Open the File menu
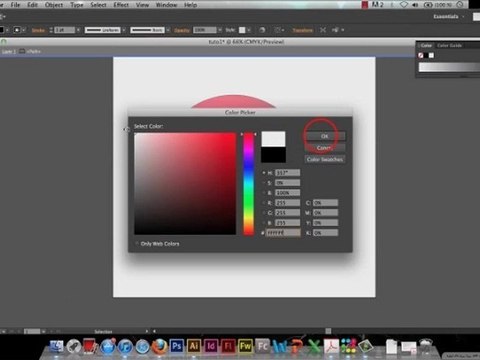 pyautogui.click(x=15, y=5)
